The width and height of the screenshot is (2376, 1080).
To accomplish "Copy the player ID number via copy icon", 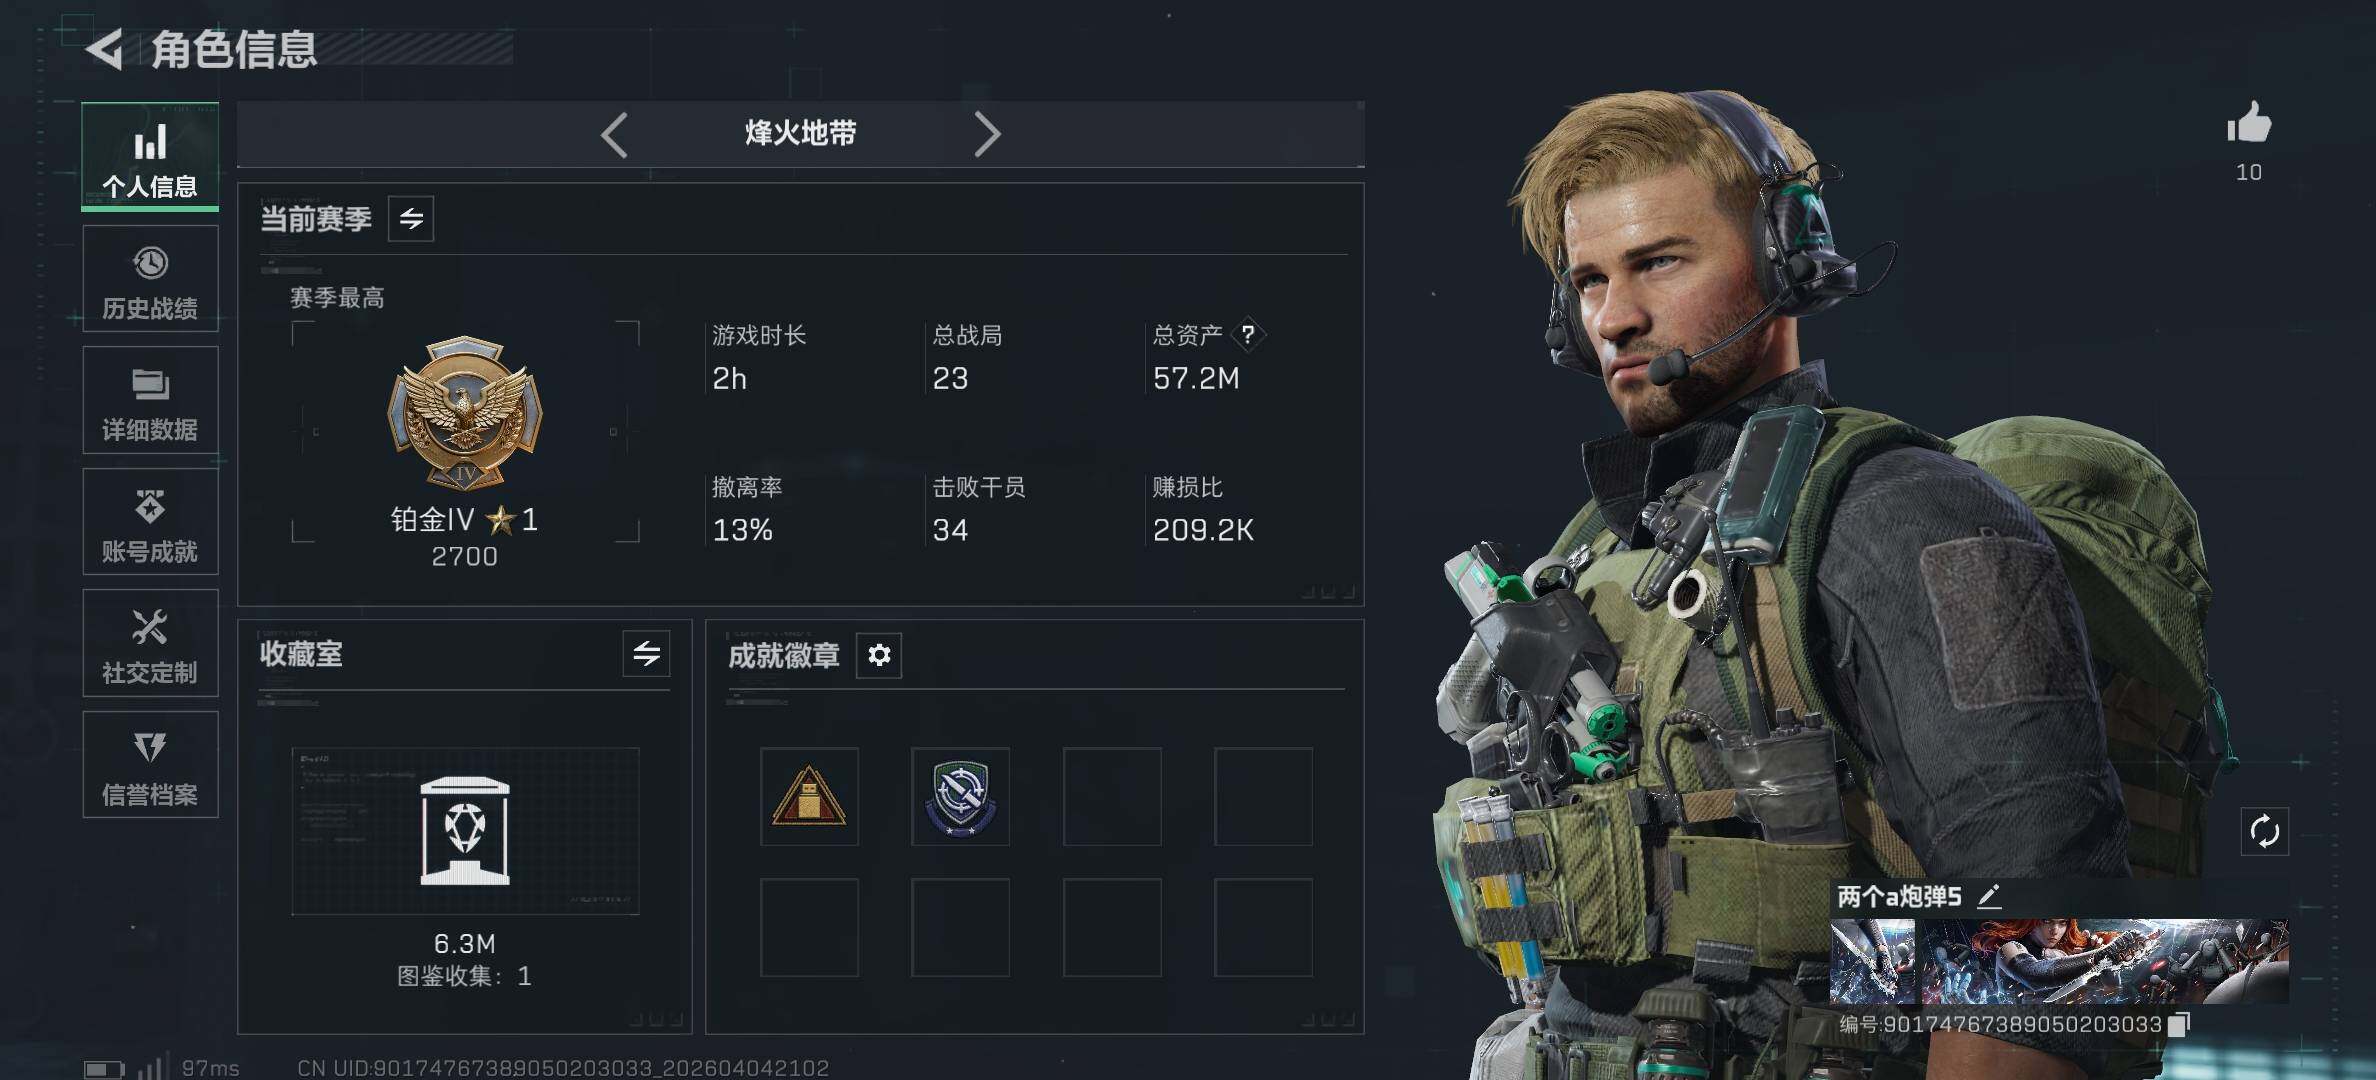I will click(2179, 1024).
